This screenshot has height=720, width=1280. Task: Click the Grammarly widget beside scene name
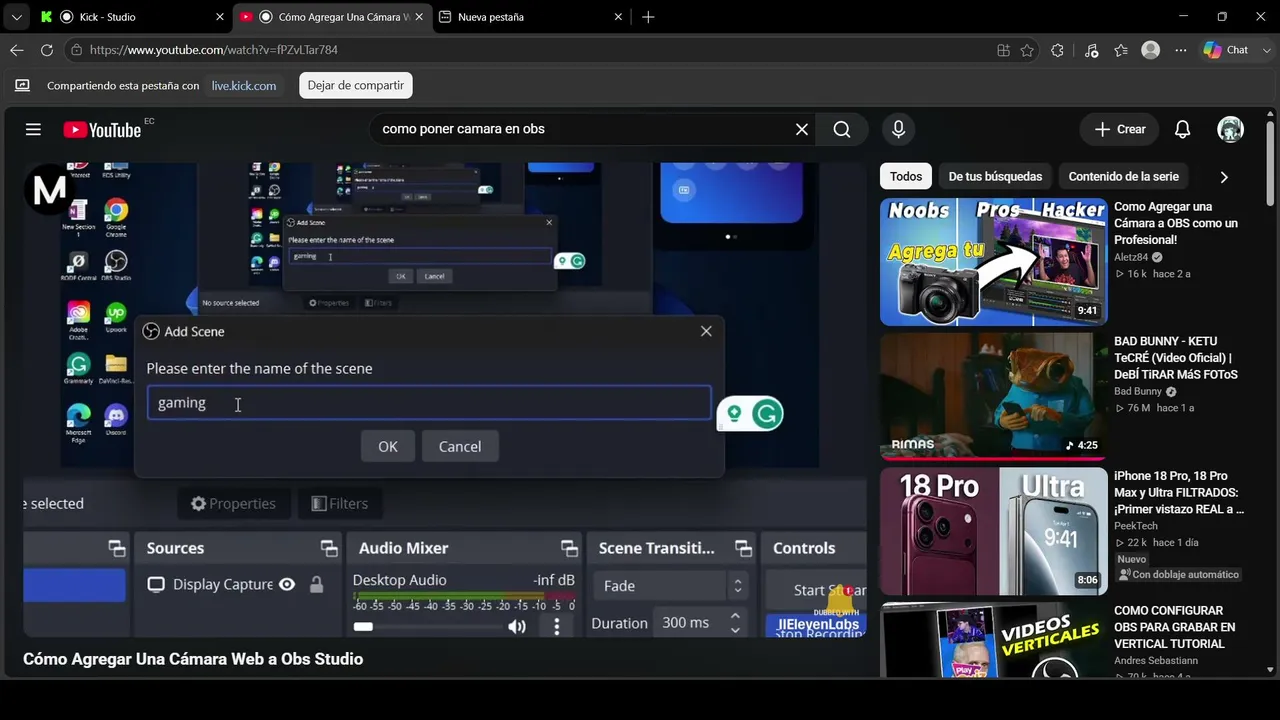pyautogui.click(x=750, y=413)
